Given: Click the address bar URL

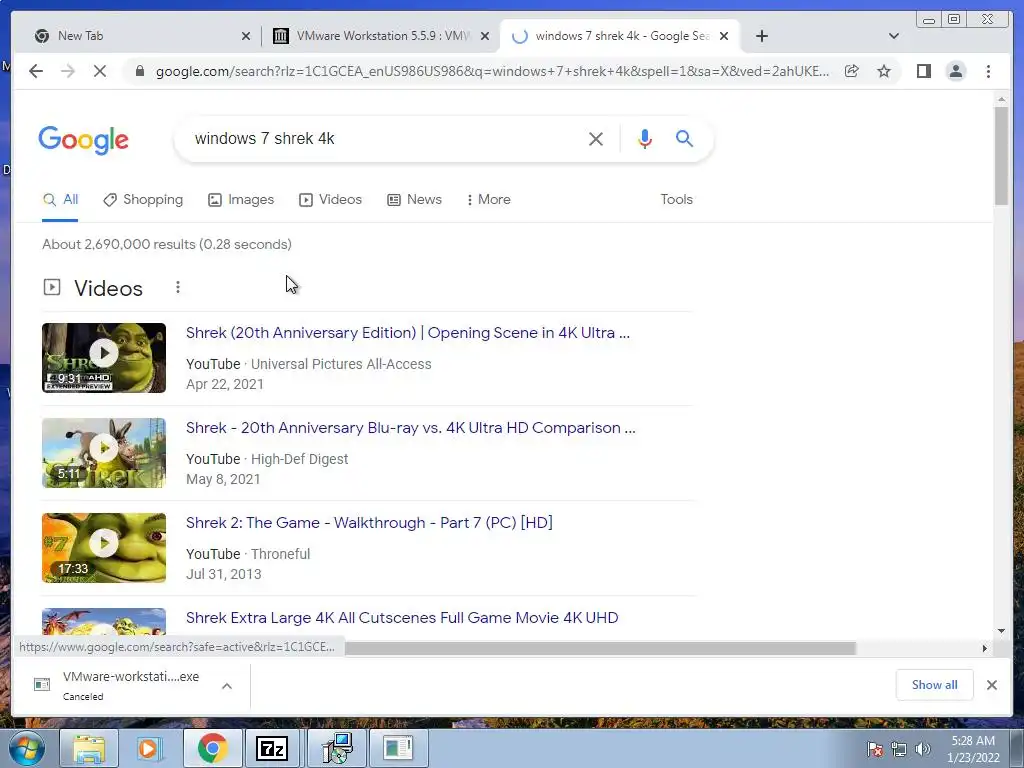Looking at the screenshot, I should pyautogui.click(x=492, y=71).
